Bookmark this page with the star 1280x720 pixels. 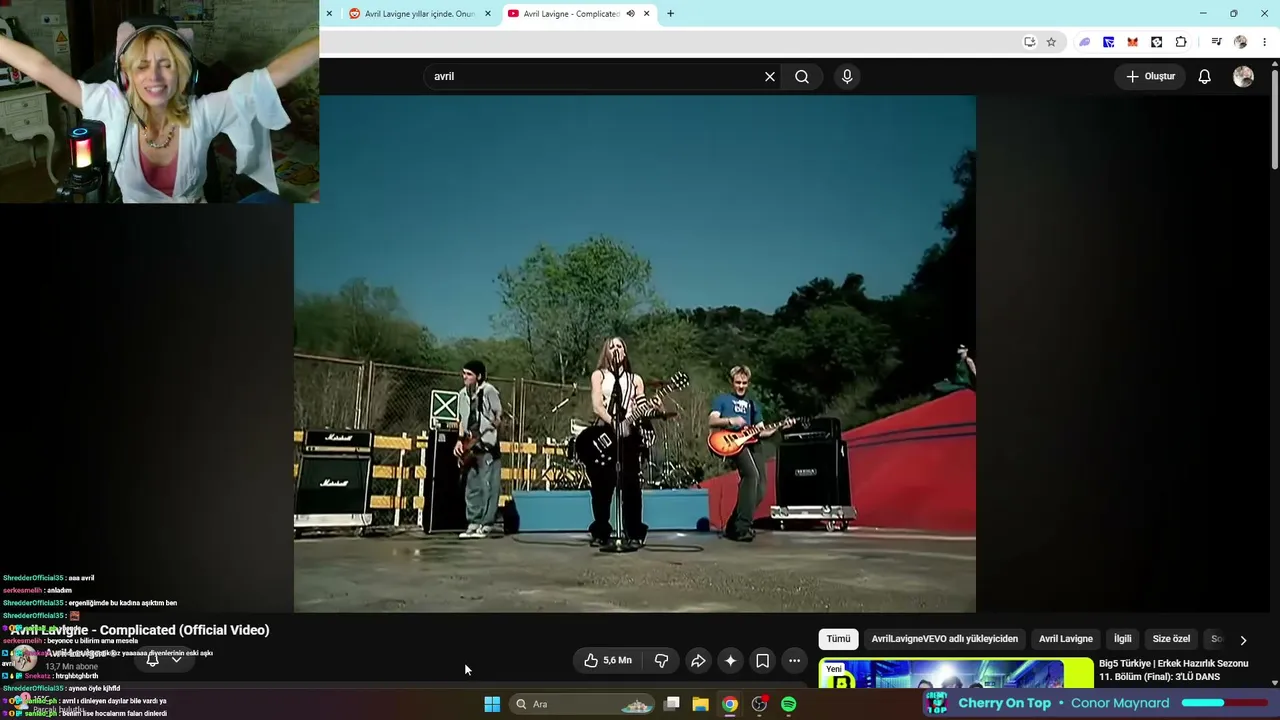1051,42
